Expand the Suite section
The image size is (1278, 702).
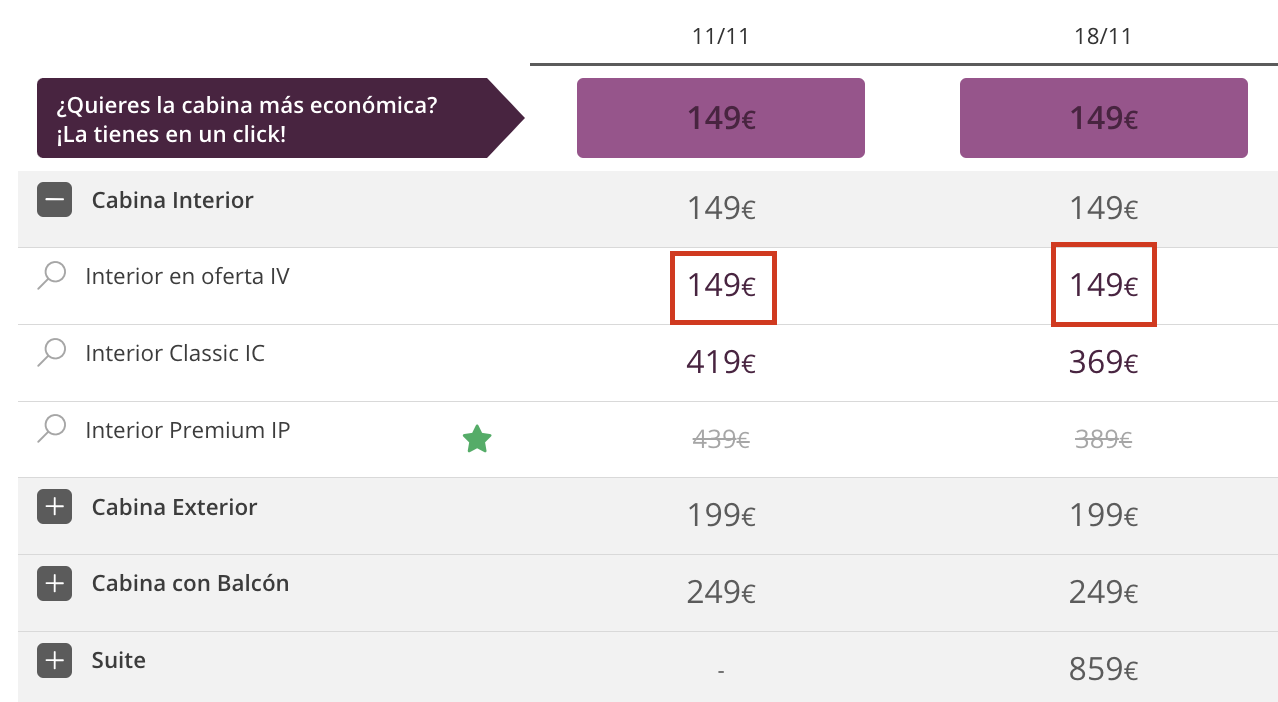coord(54,660)
